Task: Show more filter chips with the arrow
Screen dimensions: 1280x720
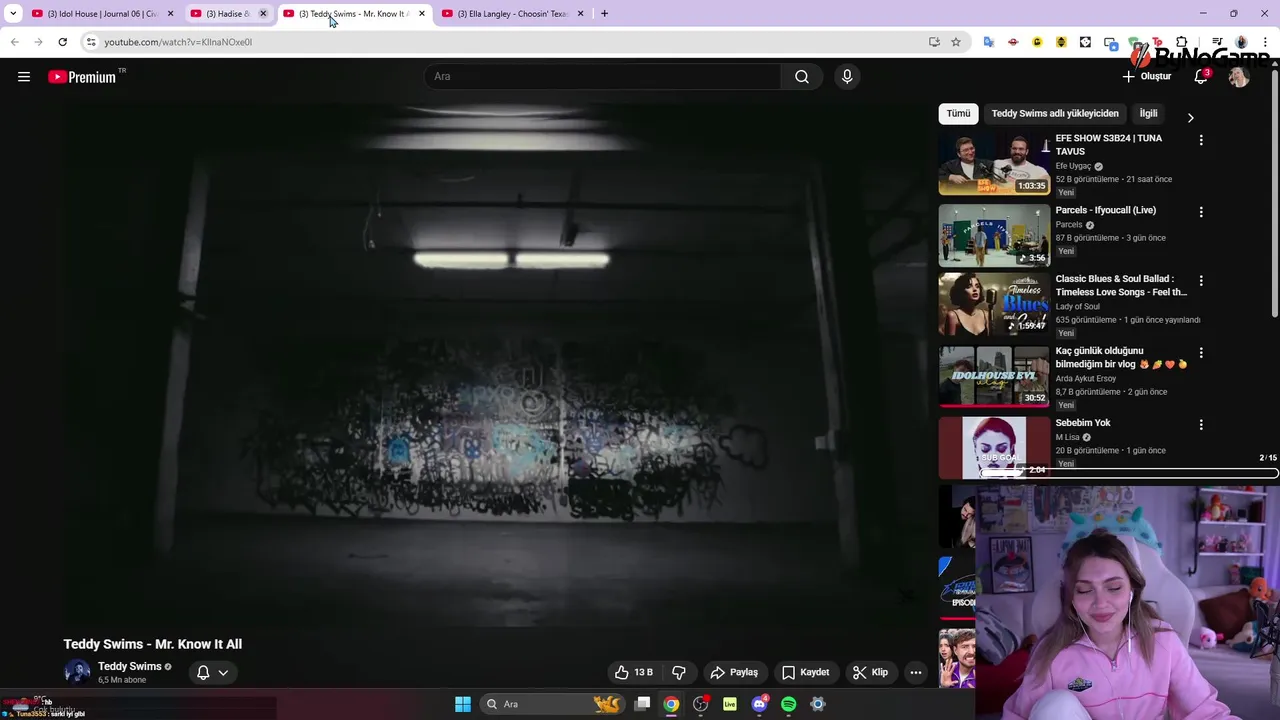Action: click(1190, 118)
